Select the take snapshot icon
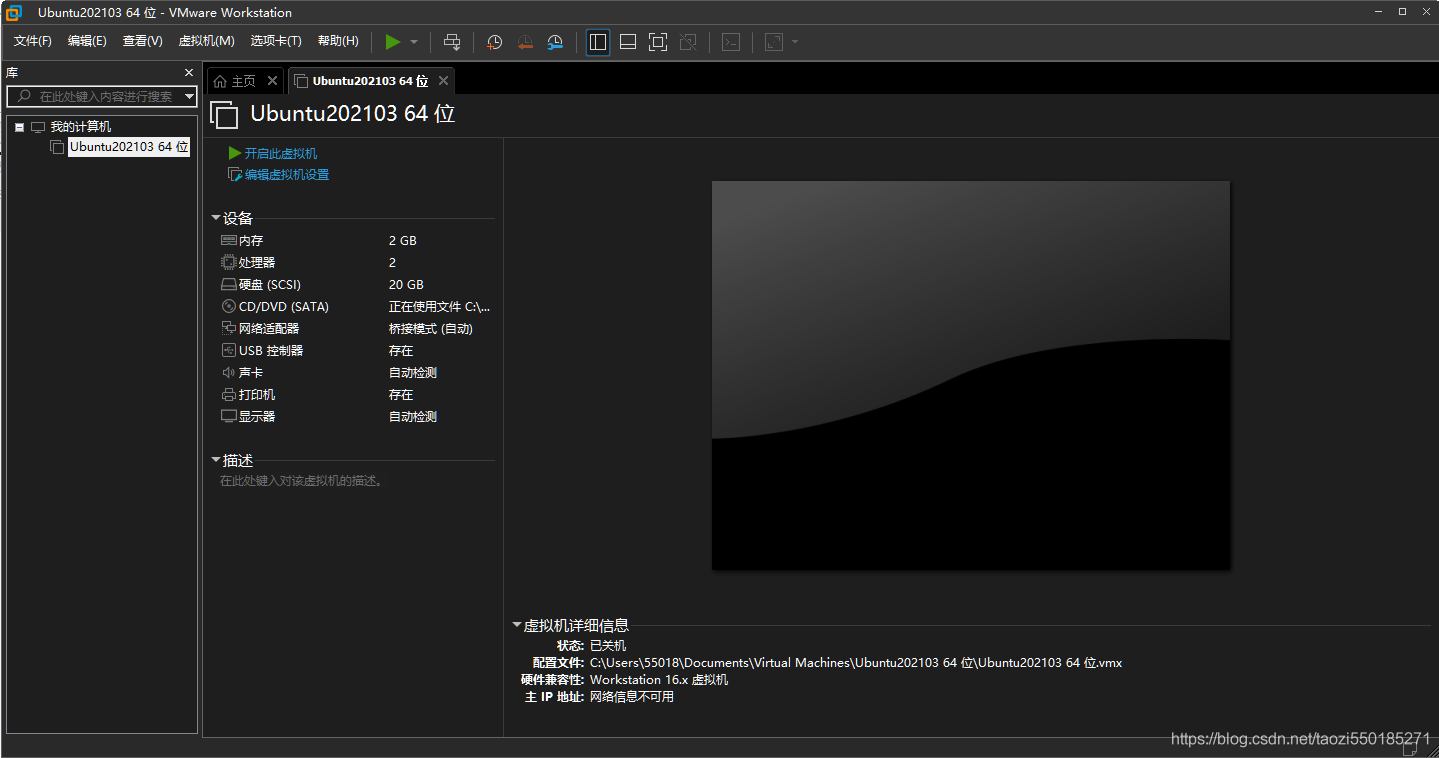Image resolution: width=1439 pixels, height=758 pixels. [493, 42]
